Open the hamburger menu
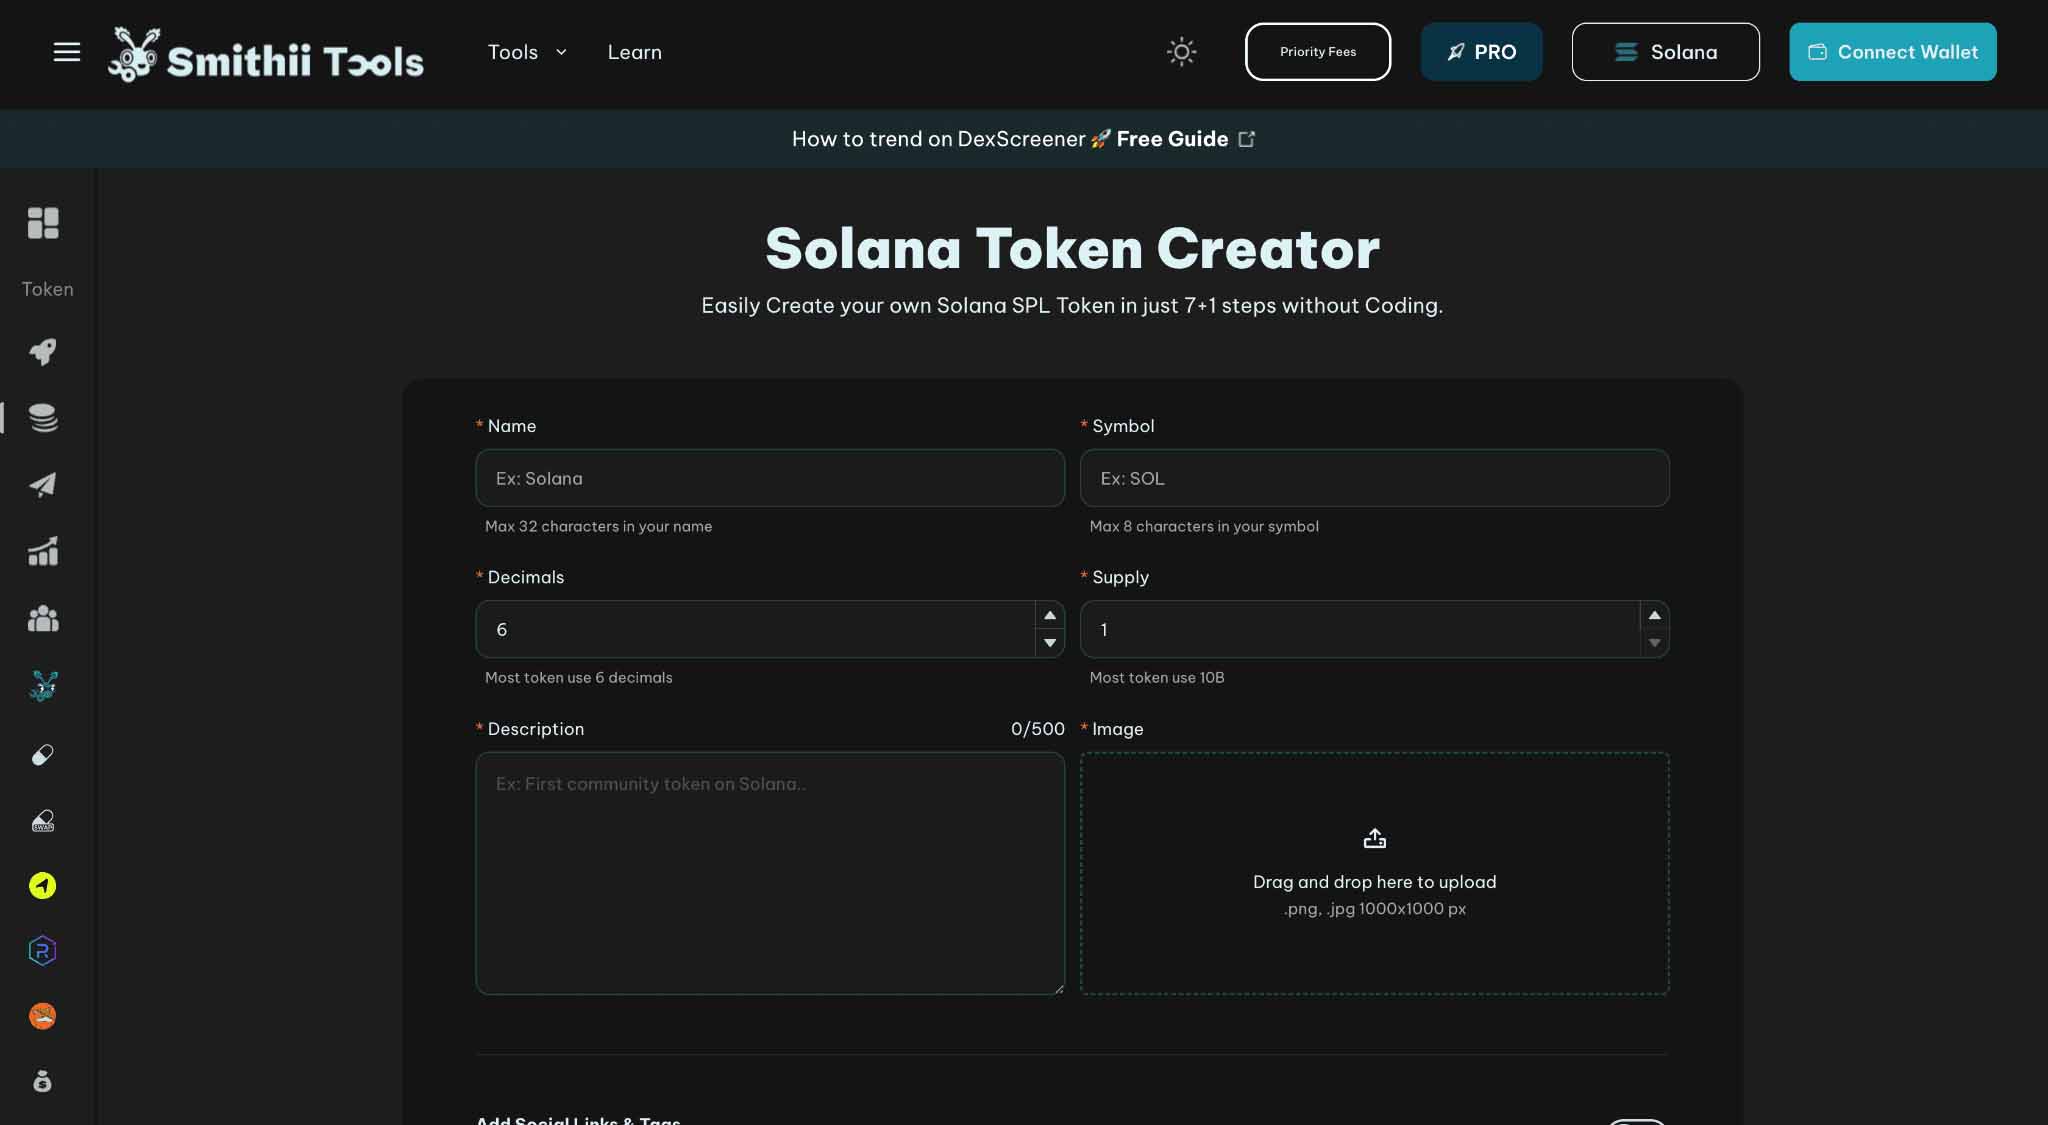 coord(66,52)
